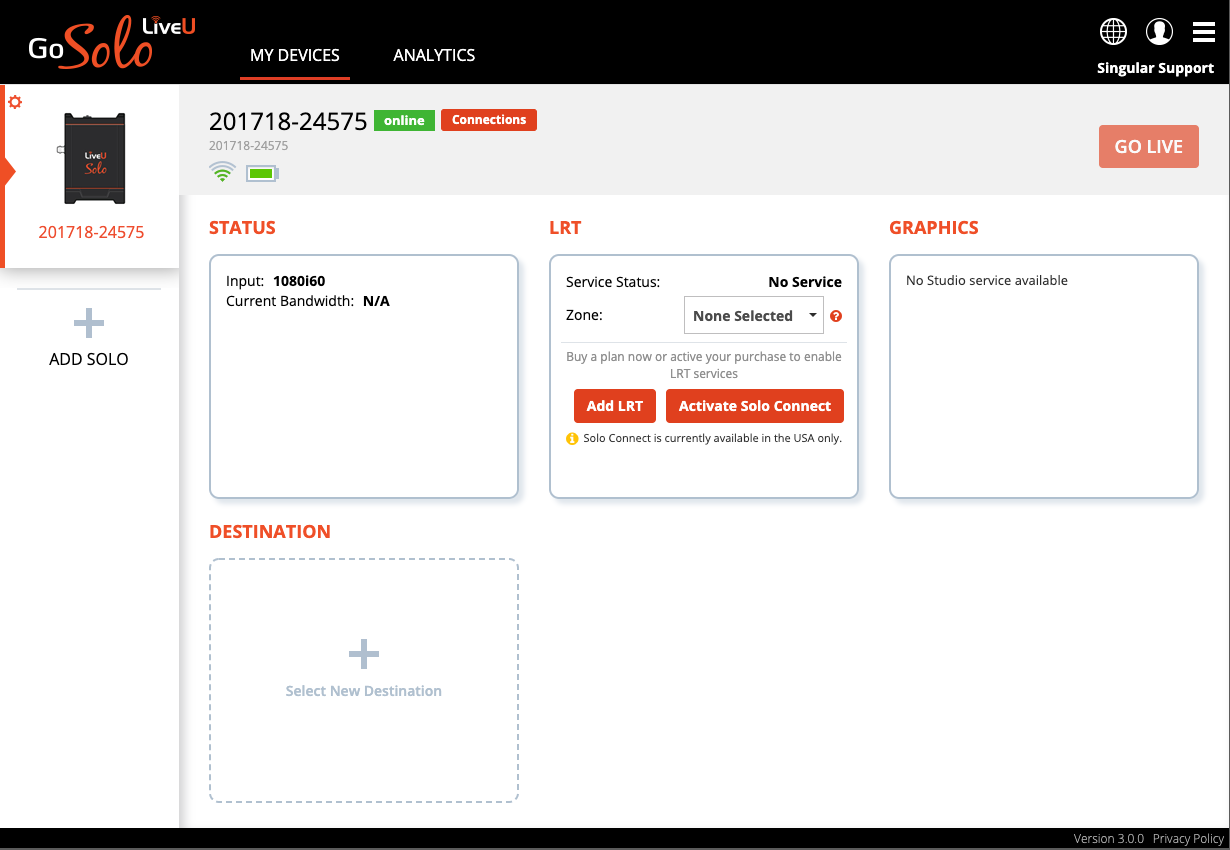Open the language globe icon
Image resolution: width=1230 pixels, height=850 pixels.
click(x=1113, y=32)
